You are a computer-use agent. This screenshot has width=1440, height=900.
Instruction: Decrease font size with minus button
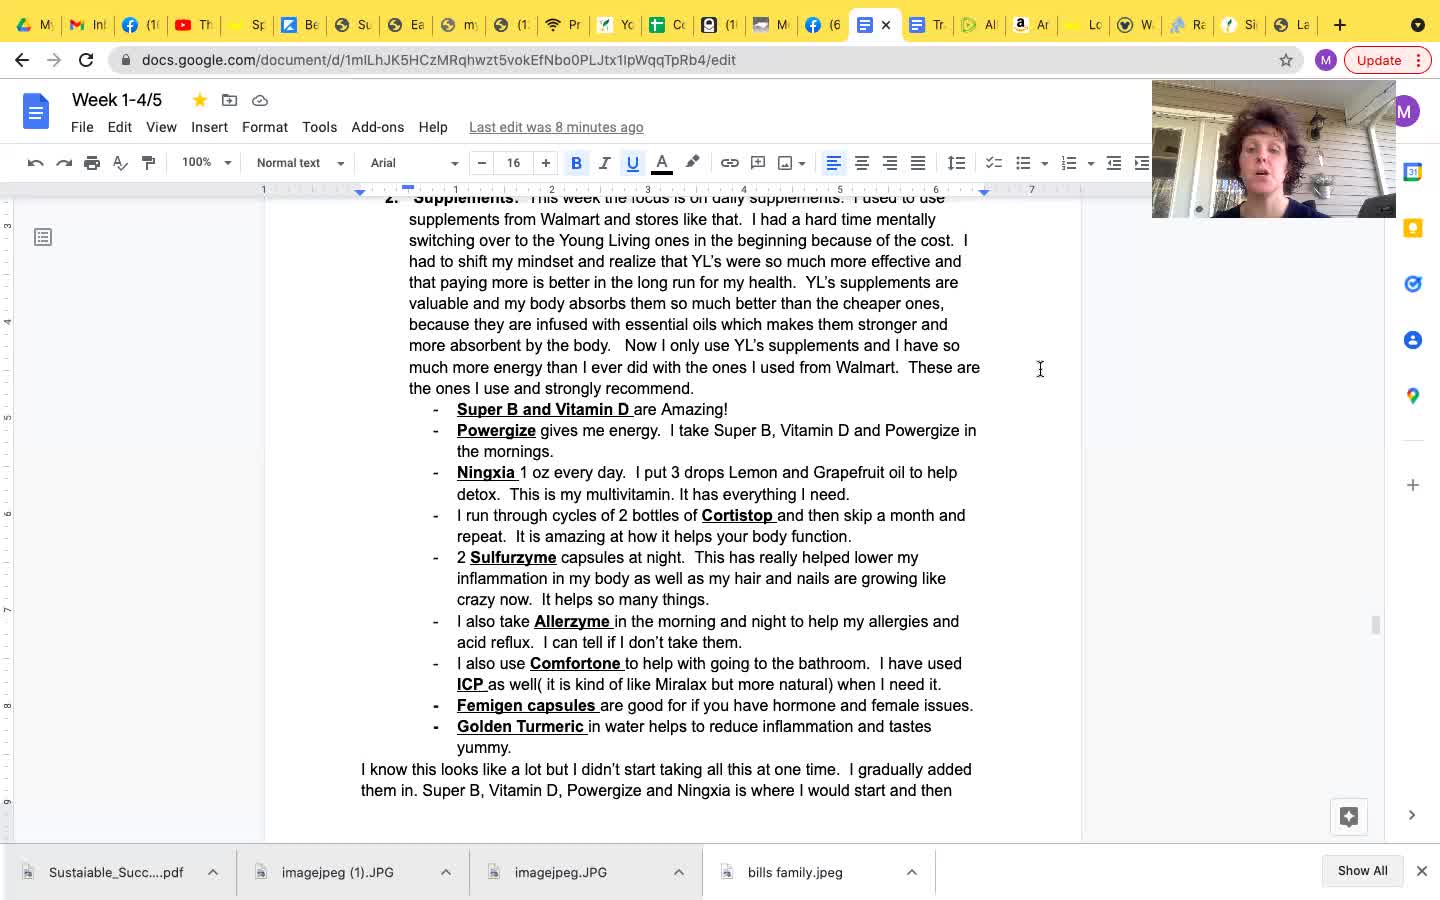click(x=482, y=163)
